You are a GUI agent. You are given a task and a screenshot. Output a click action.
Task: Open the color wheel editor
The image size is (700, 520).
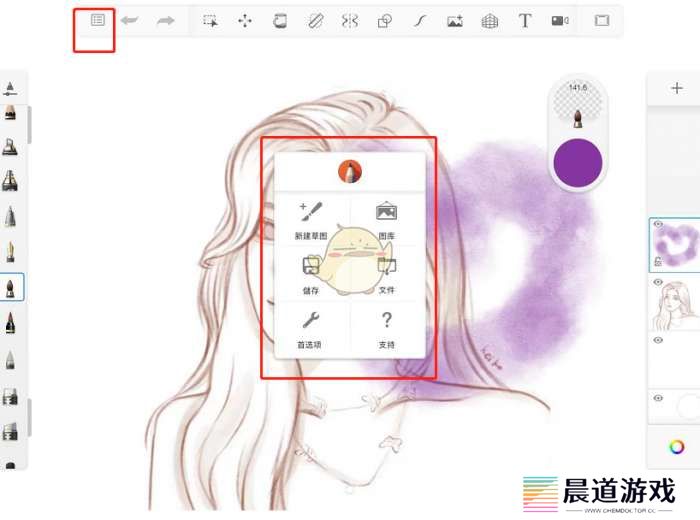(x=677, y=446)
